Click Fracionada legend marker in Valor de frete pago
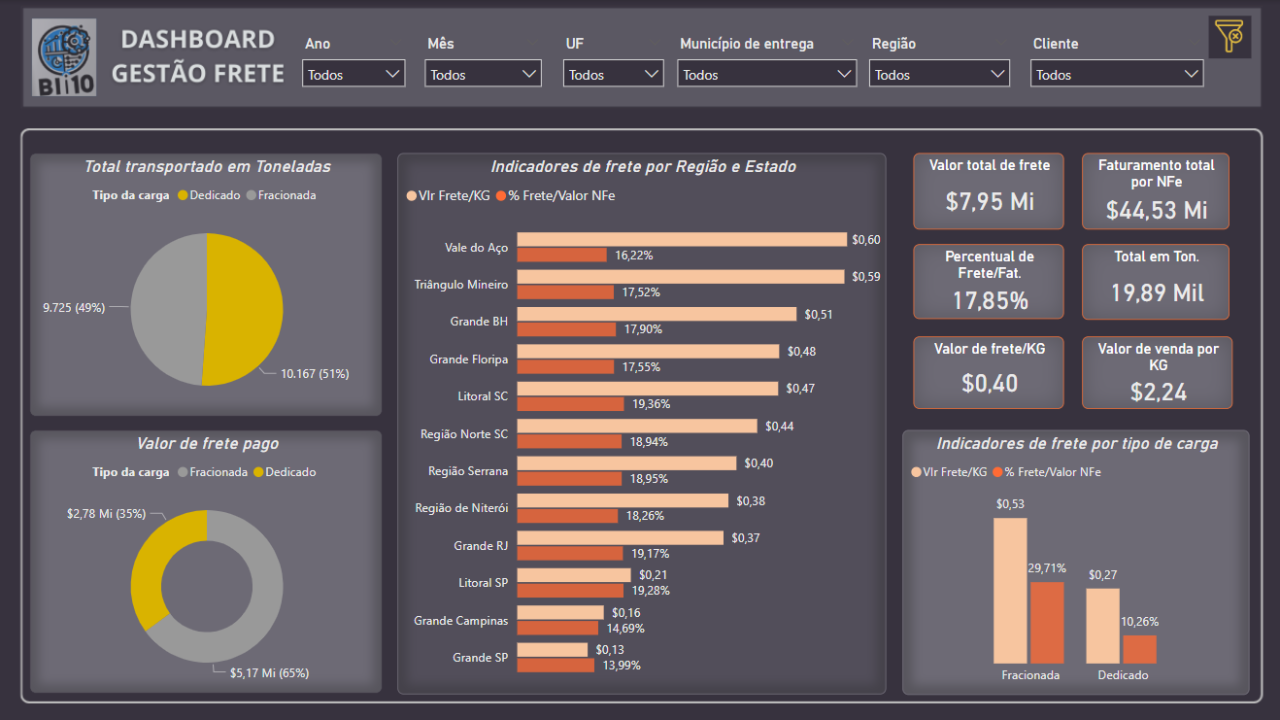Viewport: 1280px width, 720px height. coord(183,472)
